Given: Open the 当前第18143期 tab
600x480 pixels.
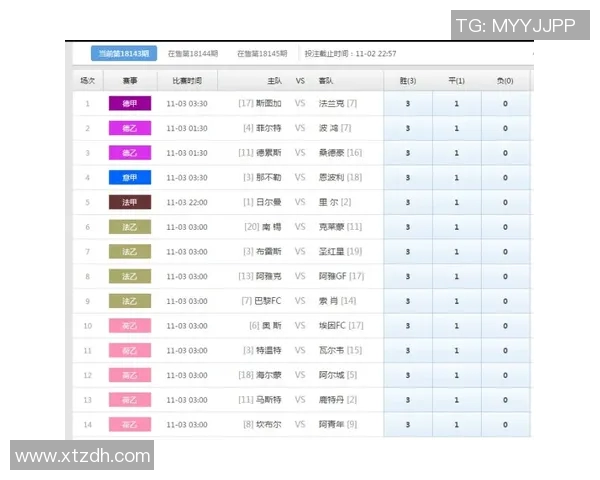Looking at the screenshot, I should click(120, 53).
